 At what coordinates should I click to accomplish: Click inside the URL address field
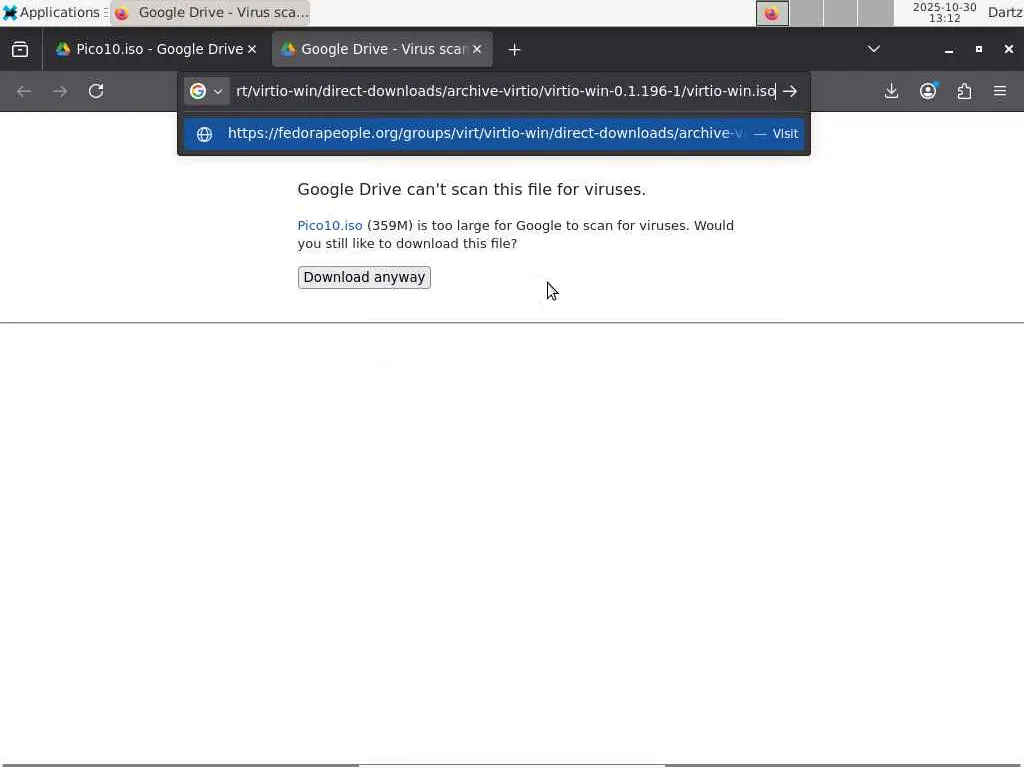click(505, 91)
